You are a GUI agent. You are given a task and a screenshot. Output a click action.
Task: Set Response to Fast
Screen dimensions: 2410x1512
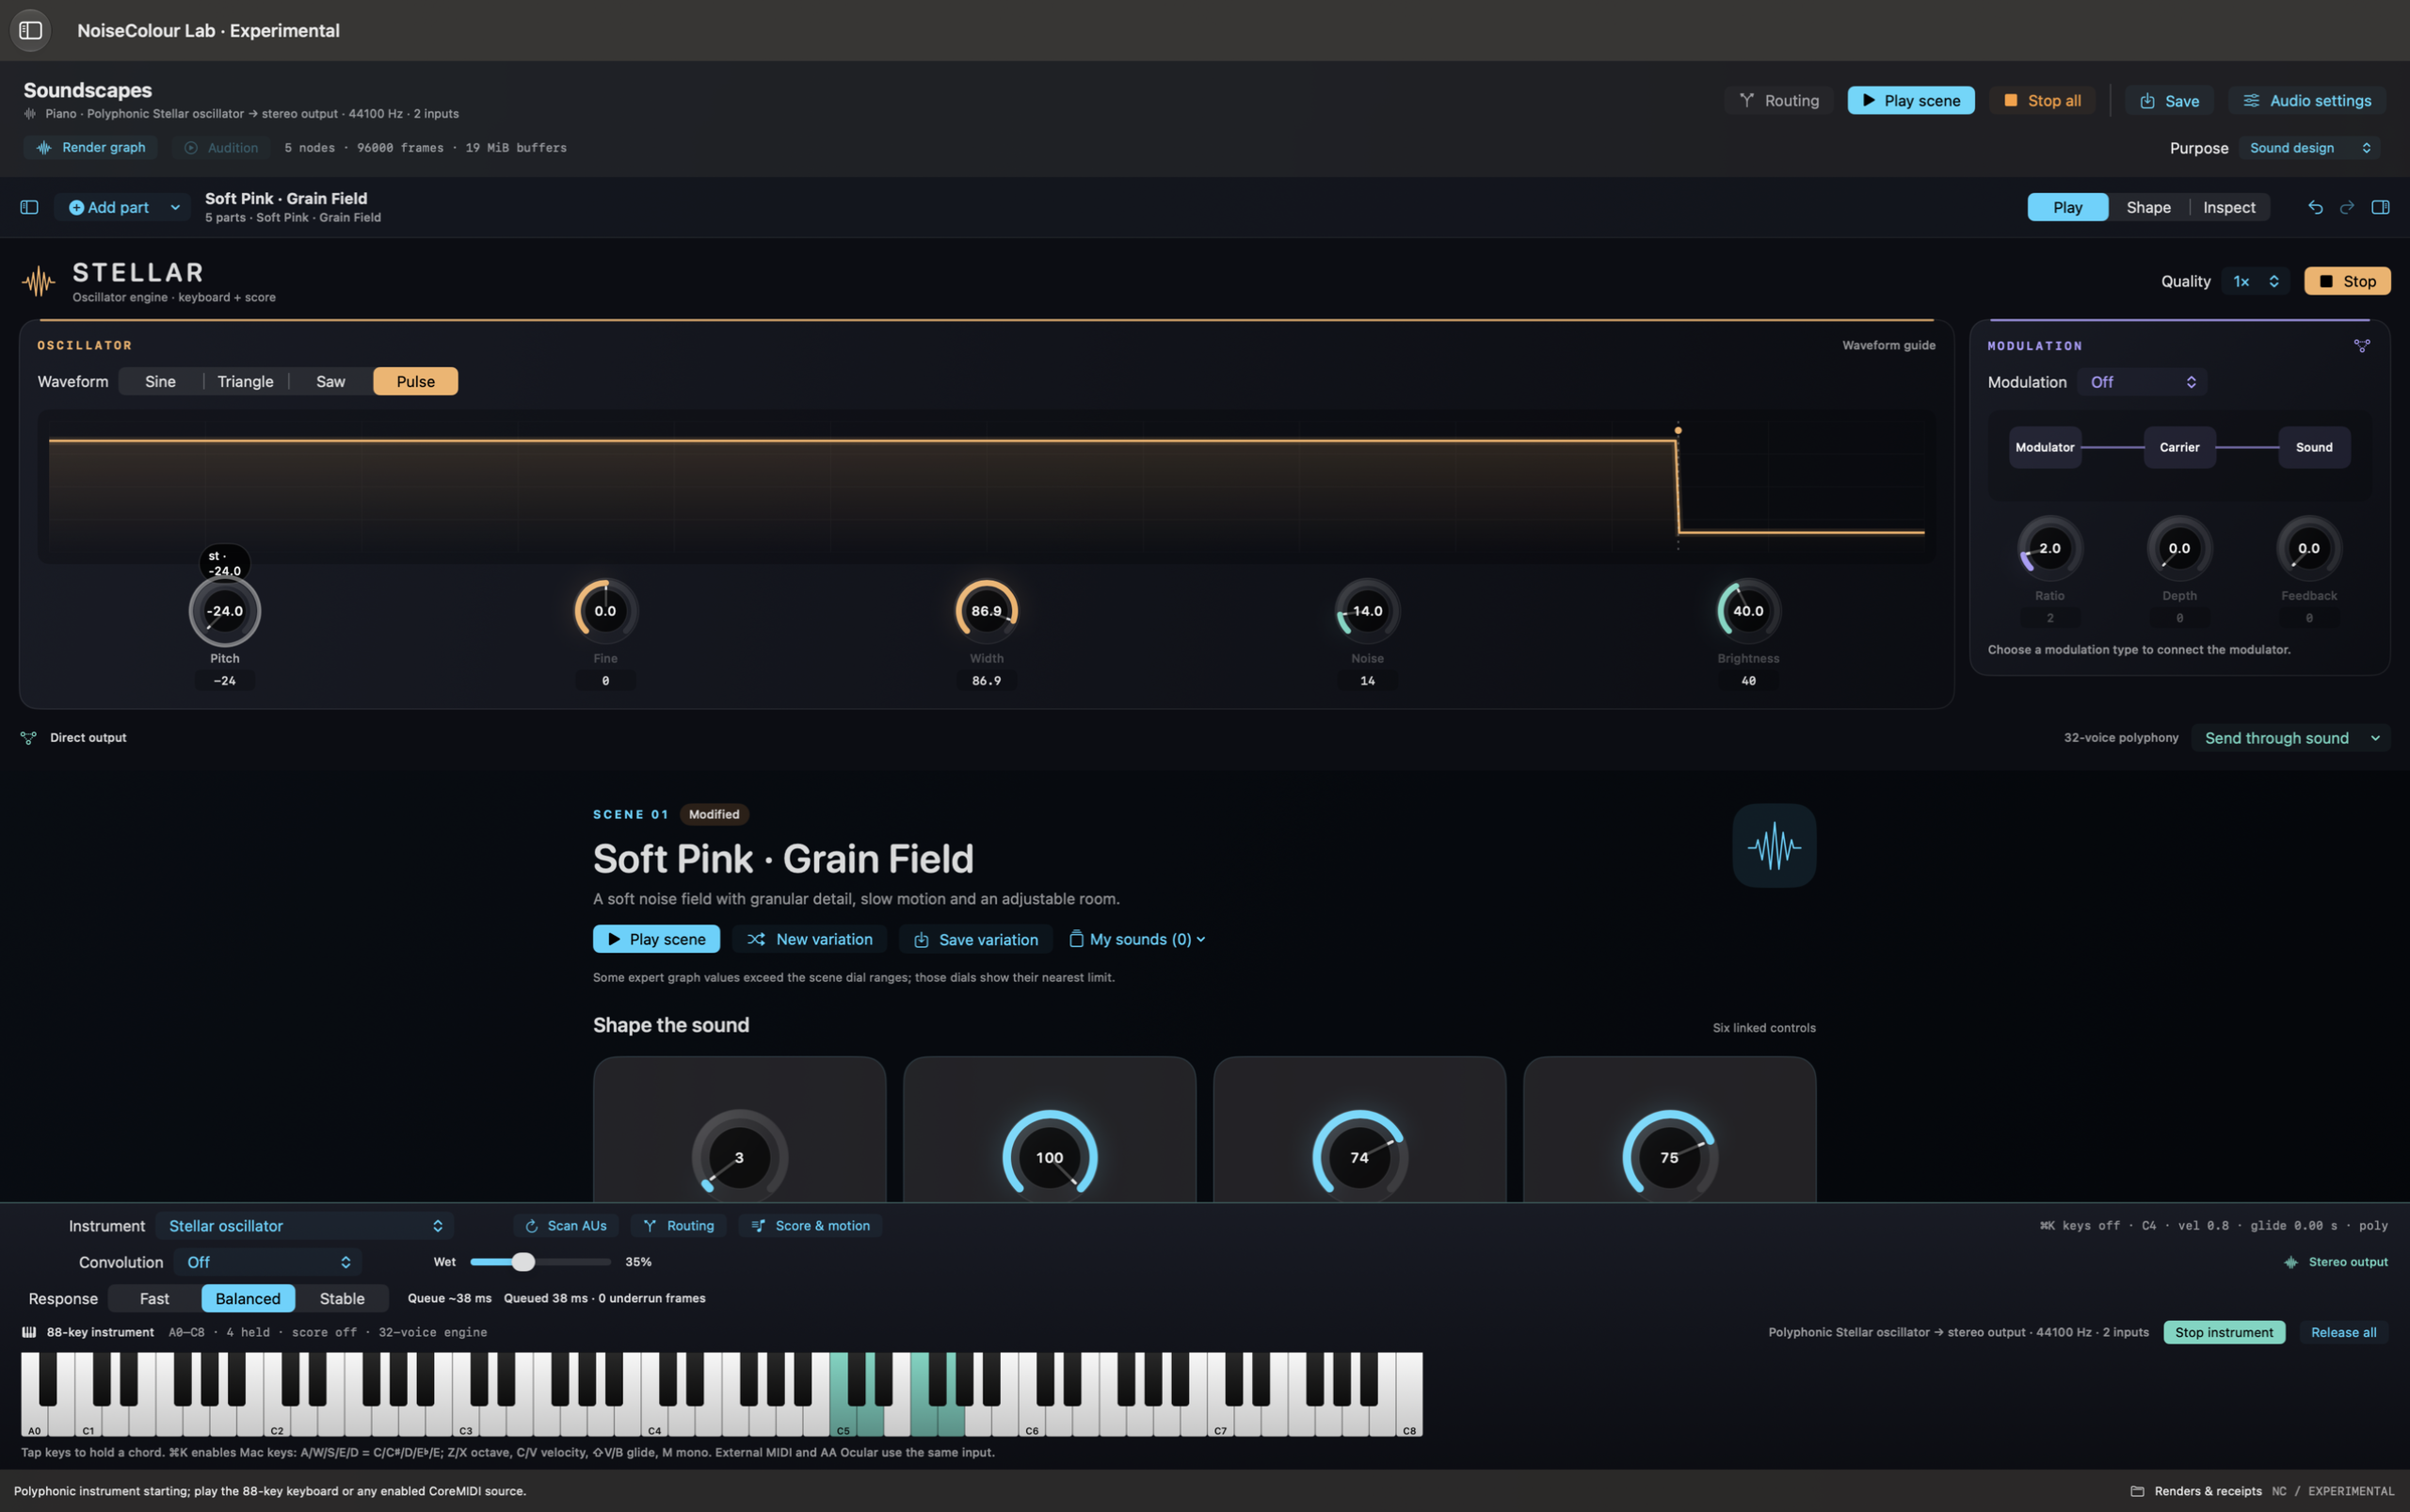point(154,1298)
